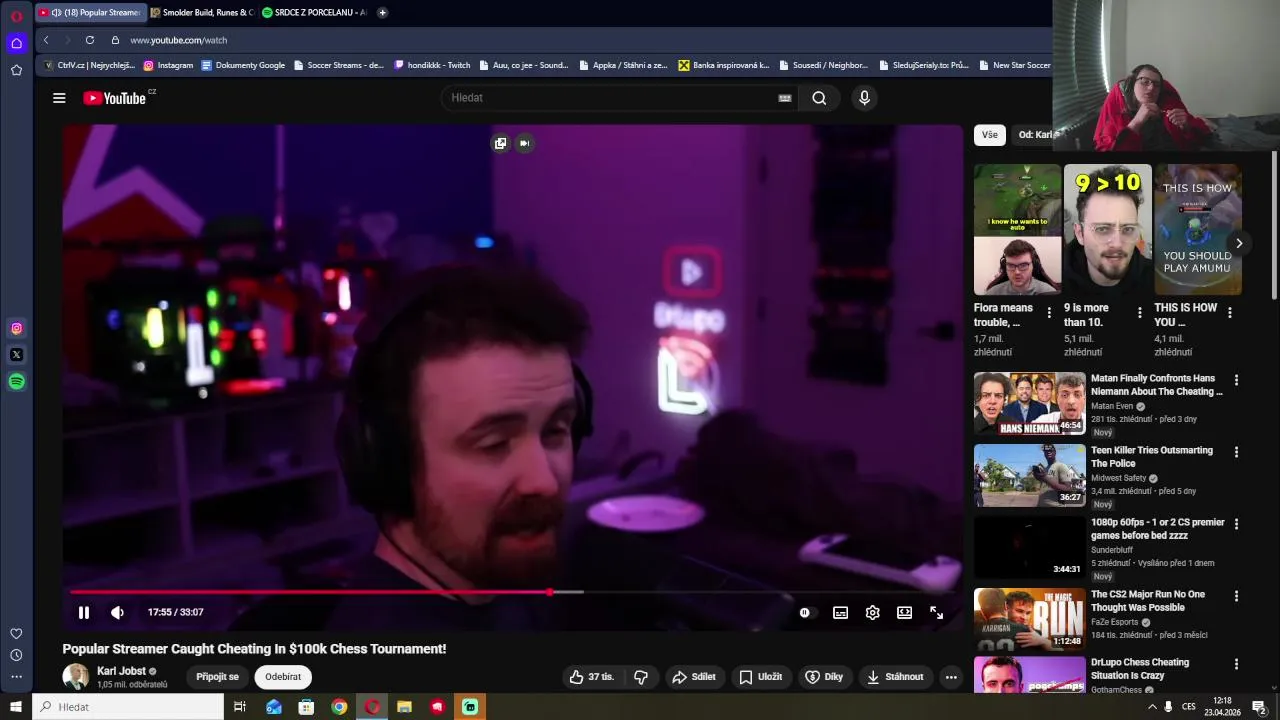This screenshot has width=1280, height=720.
Task: Open Windows Start menu
Action: tap(16, 707)
